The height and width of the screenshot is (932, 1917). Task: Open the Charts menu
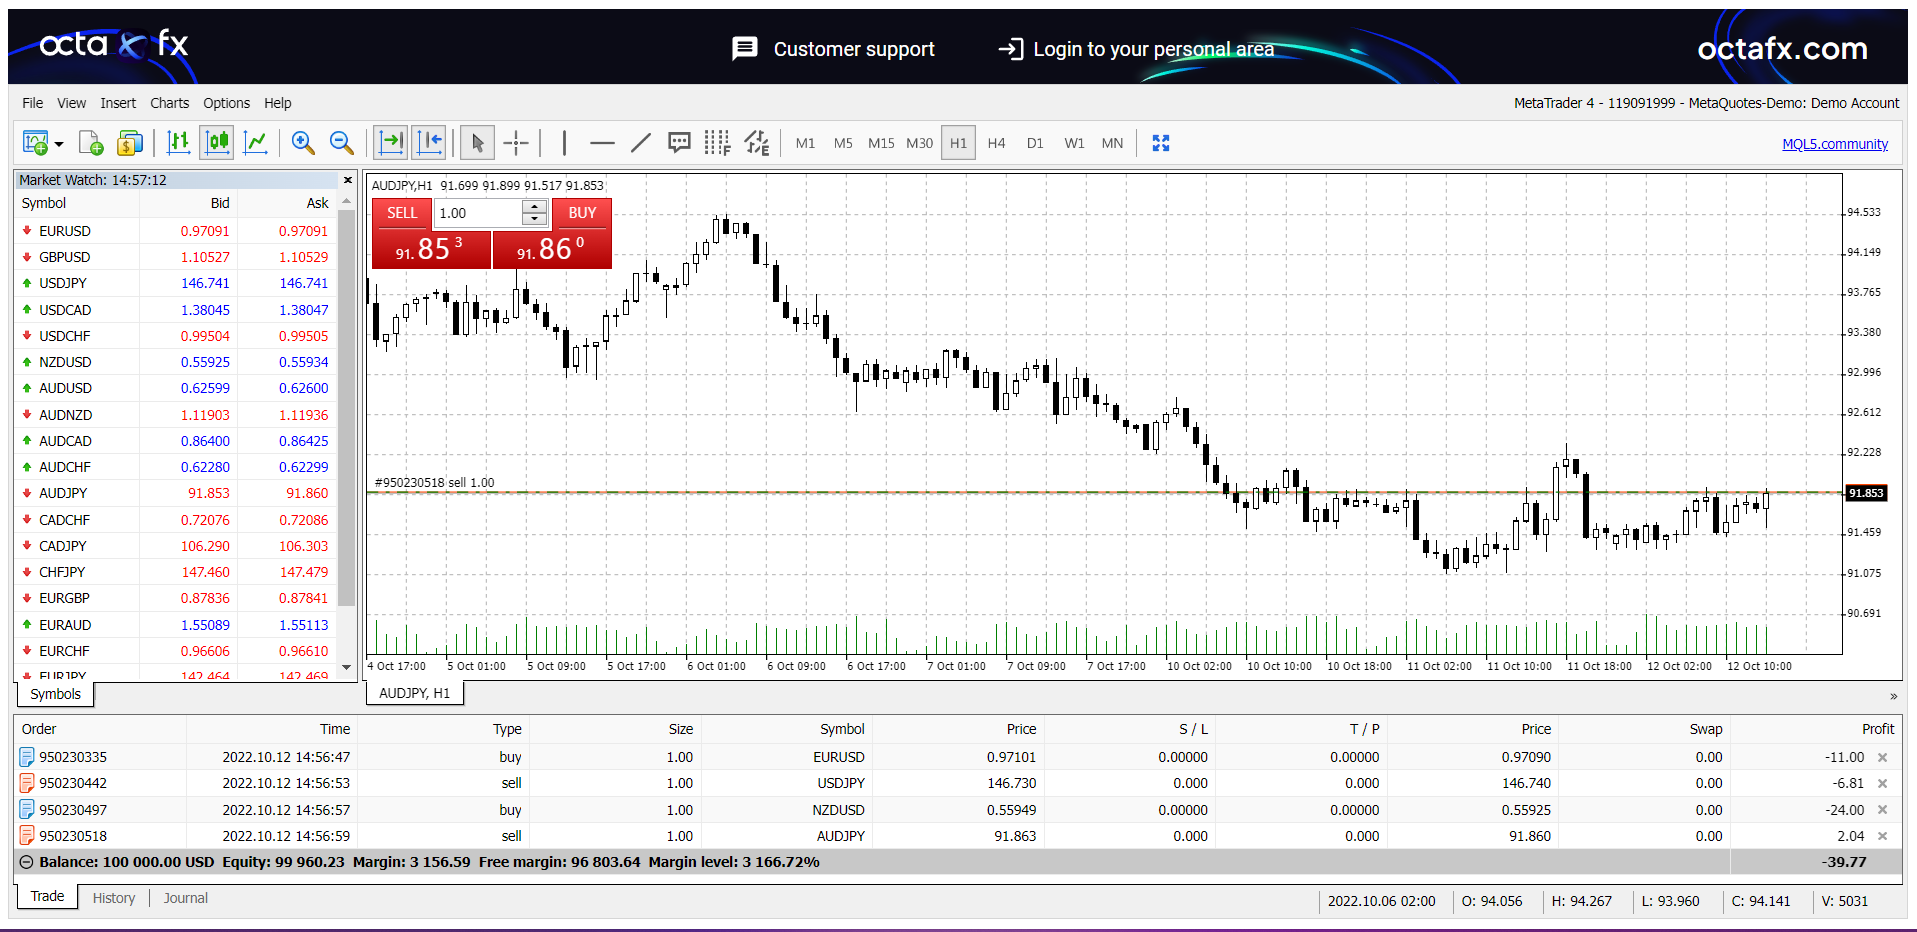tap(169, 103)
